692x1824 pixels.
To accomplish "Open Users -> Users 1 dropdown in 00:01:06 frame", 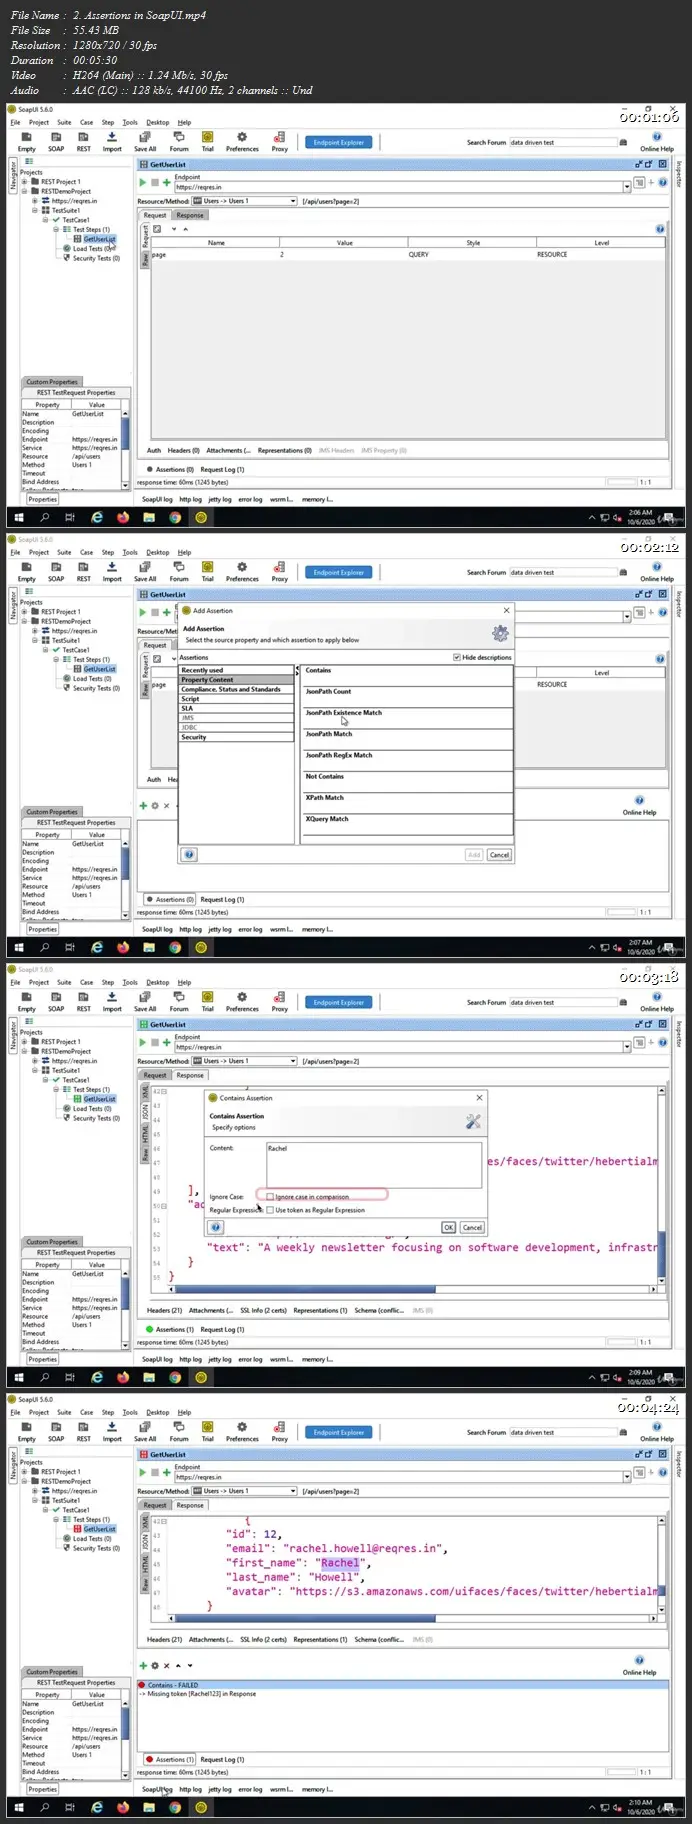I will [245, 201].
